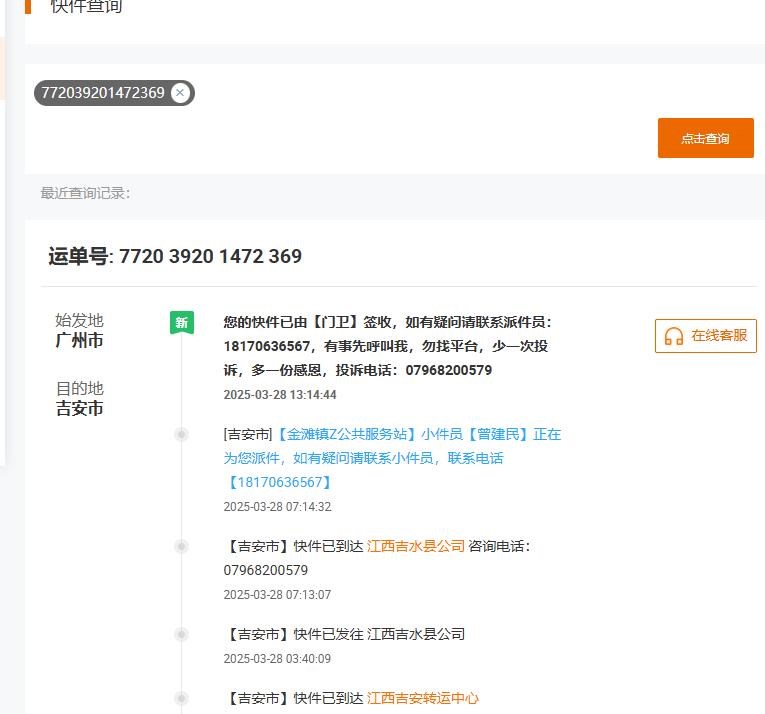Click origin city 广州市
Screen dimensions: 765x714
(x=80, y=340)
